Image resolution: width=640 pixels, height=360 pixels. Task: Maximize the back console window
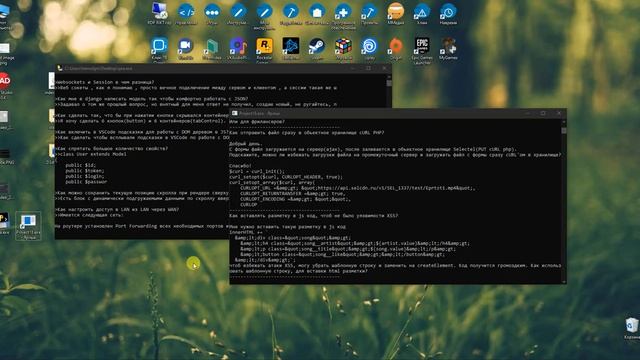(x=368, y=68)
